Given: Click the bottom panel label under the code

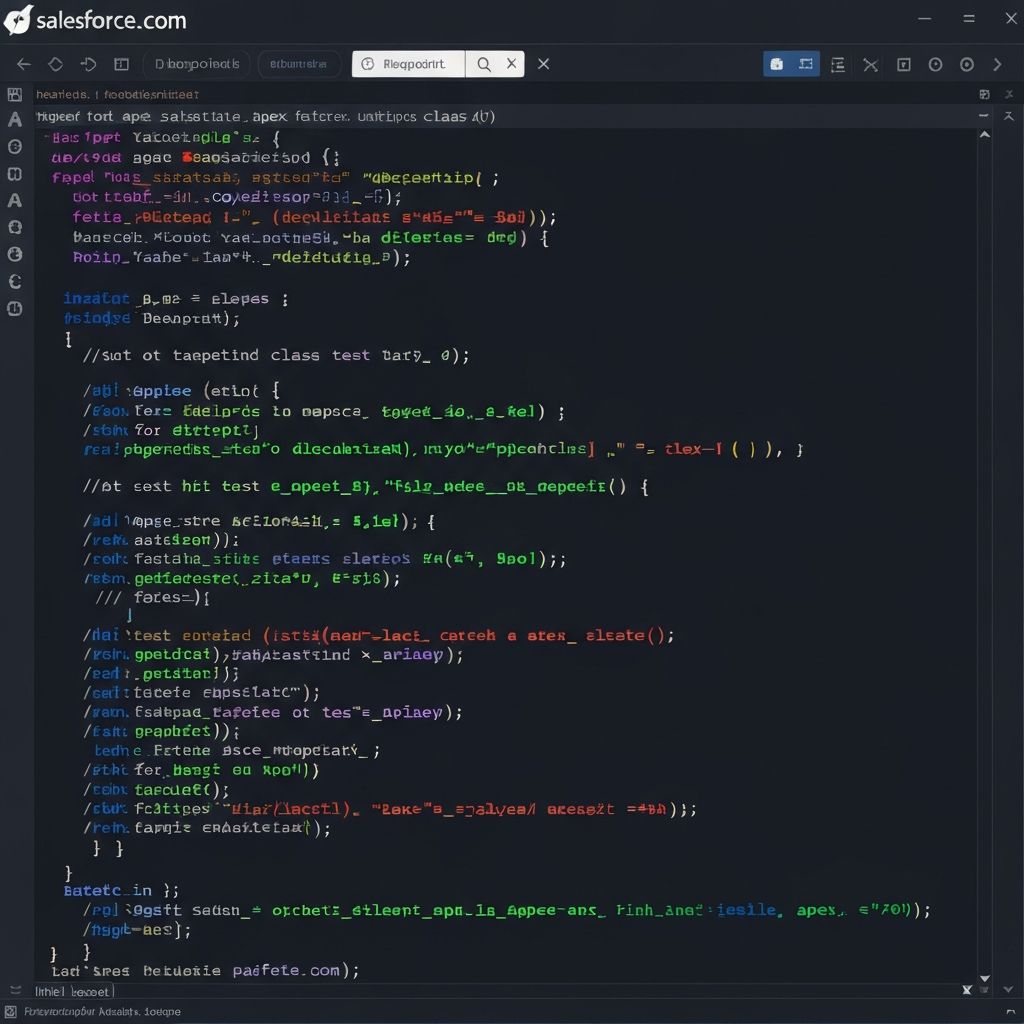Looking at the screenshot, I should [74, 991].
